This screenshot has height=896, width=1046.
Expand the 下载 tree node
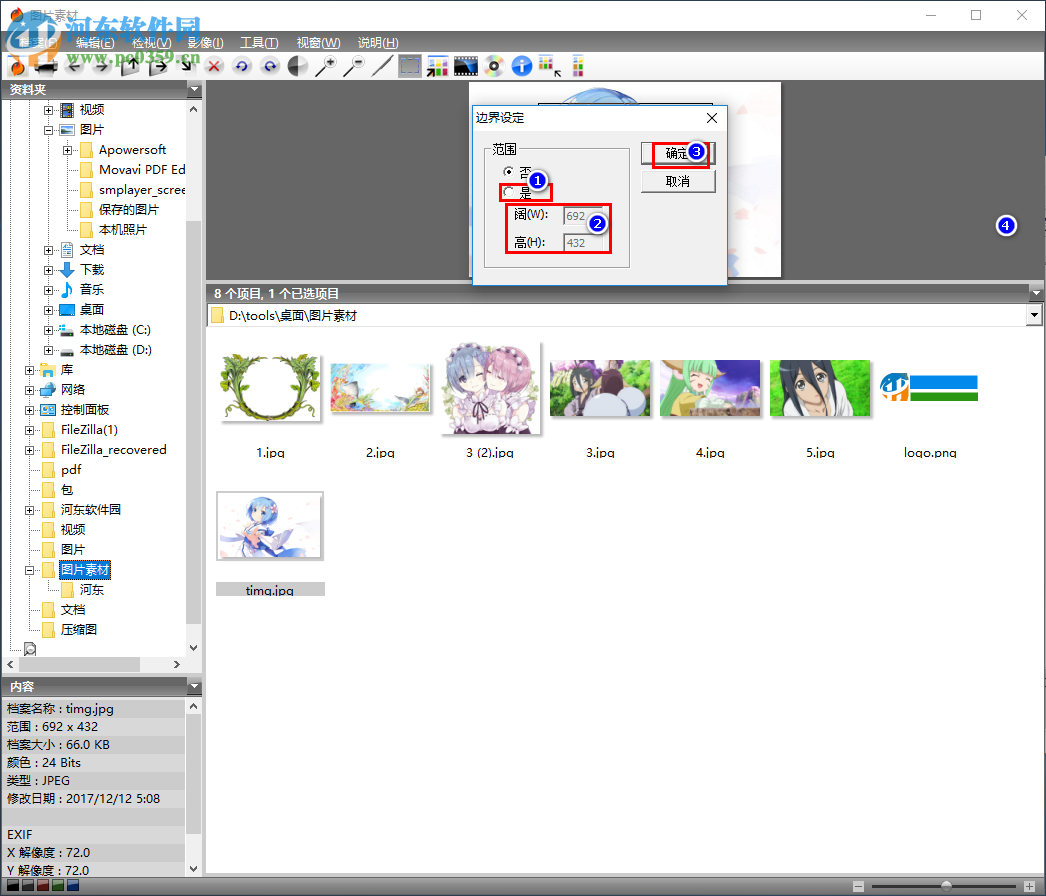(x=49, y=270)
